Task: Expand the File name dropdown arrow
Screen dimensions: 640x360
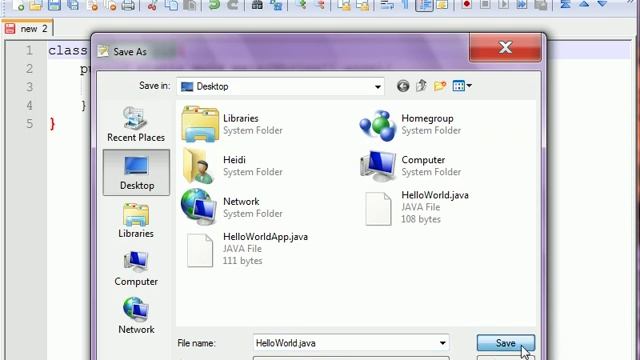Action: click(442, 343)
